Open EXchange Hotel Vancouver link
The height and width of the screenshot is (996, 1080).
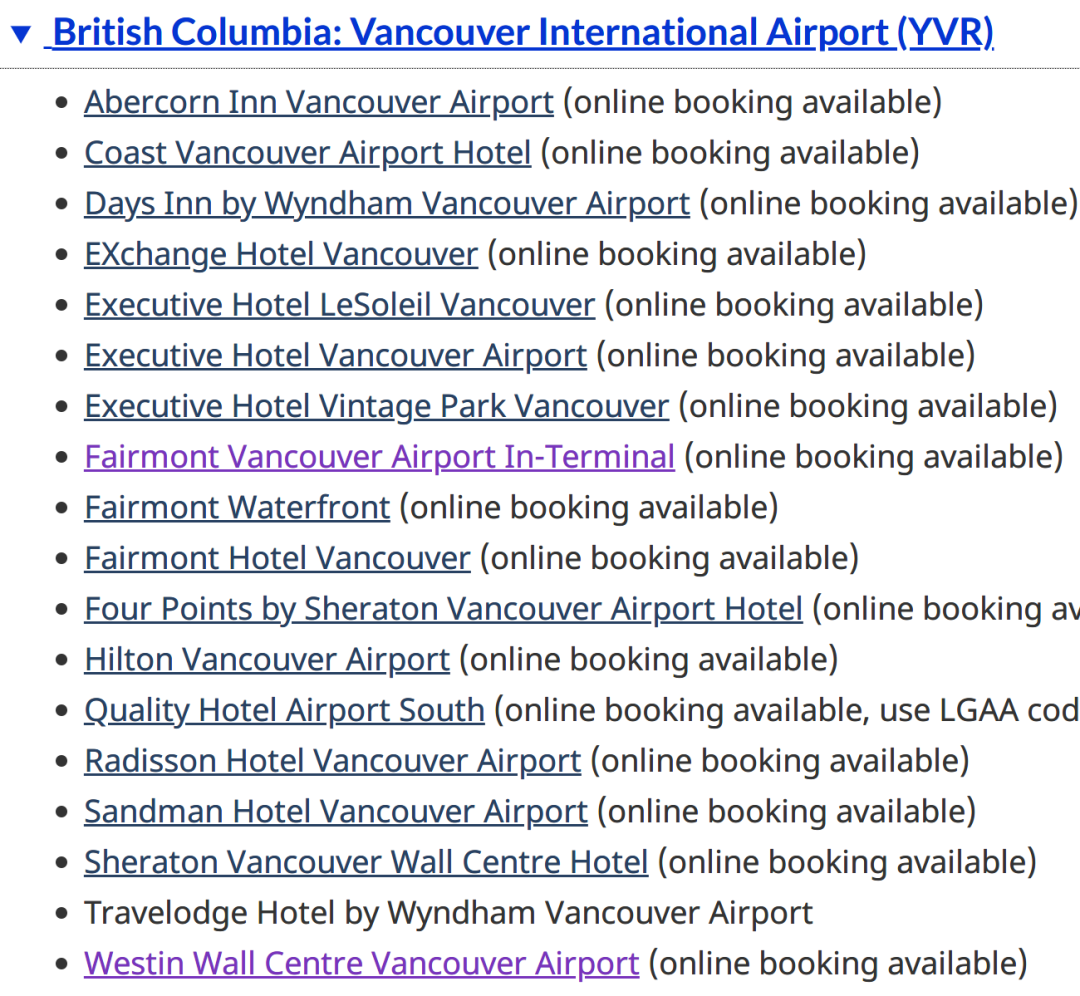pyautogui.click(x=281, y=254)
